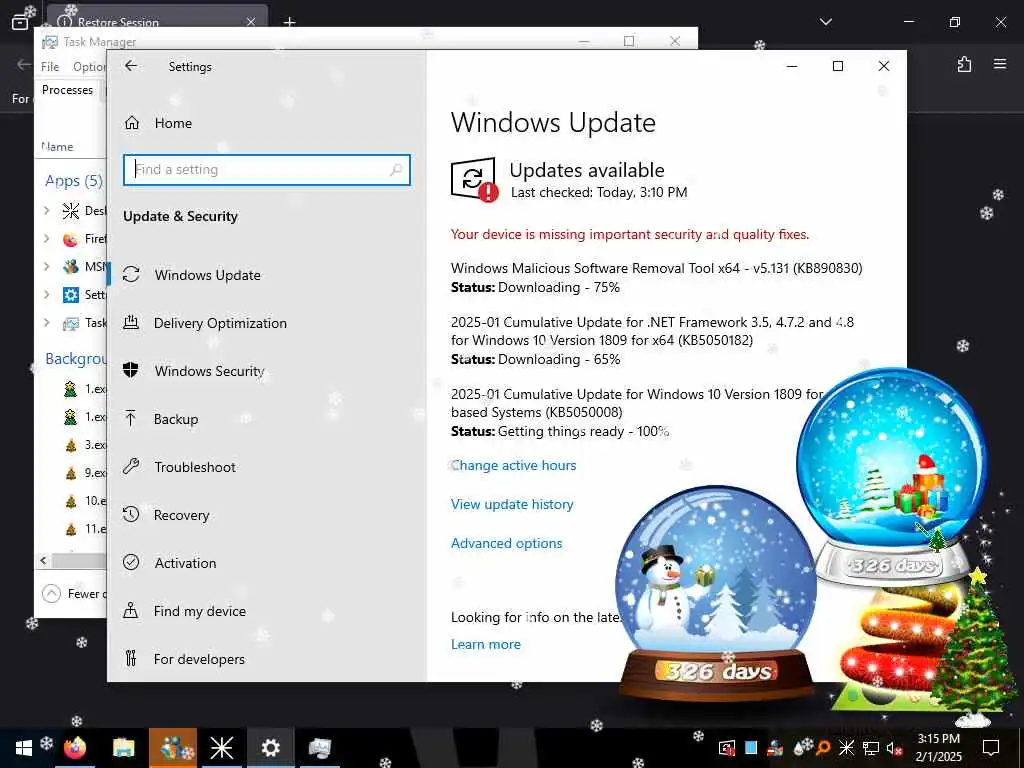Open Advanced options for Windows Update
Viewport: 1024px width, 768px height.
pyautogui.click(x=506, y=543)
